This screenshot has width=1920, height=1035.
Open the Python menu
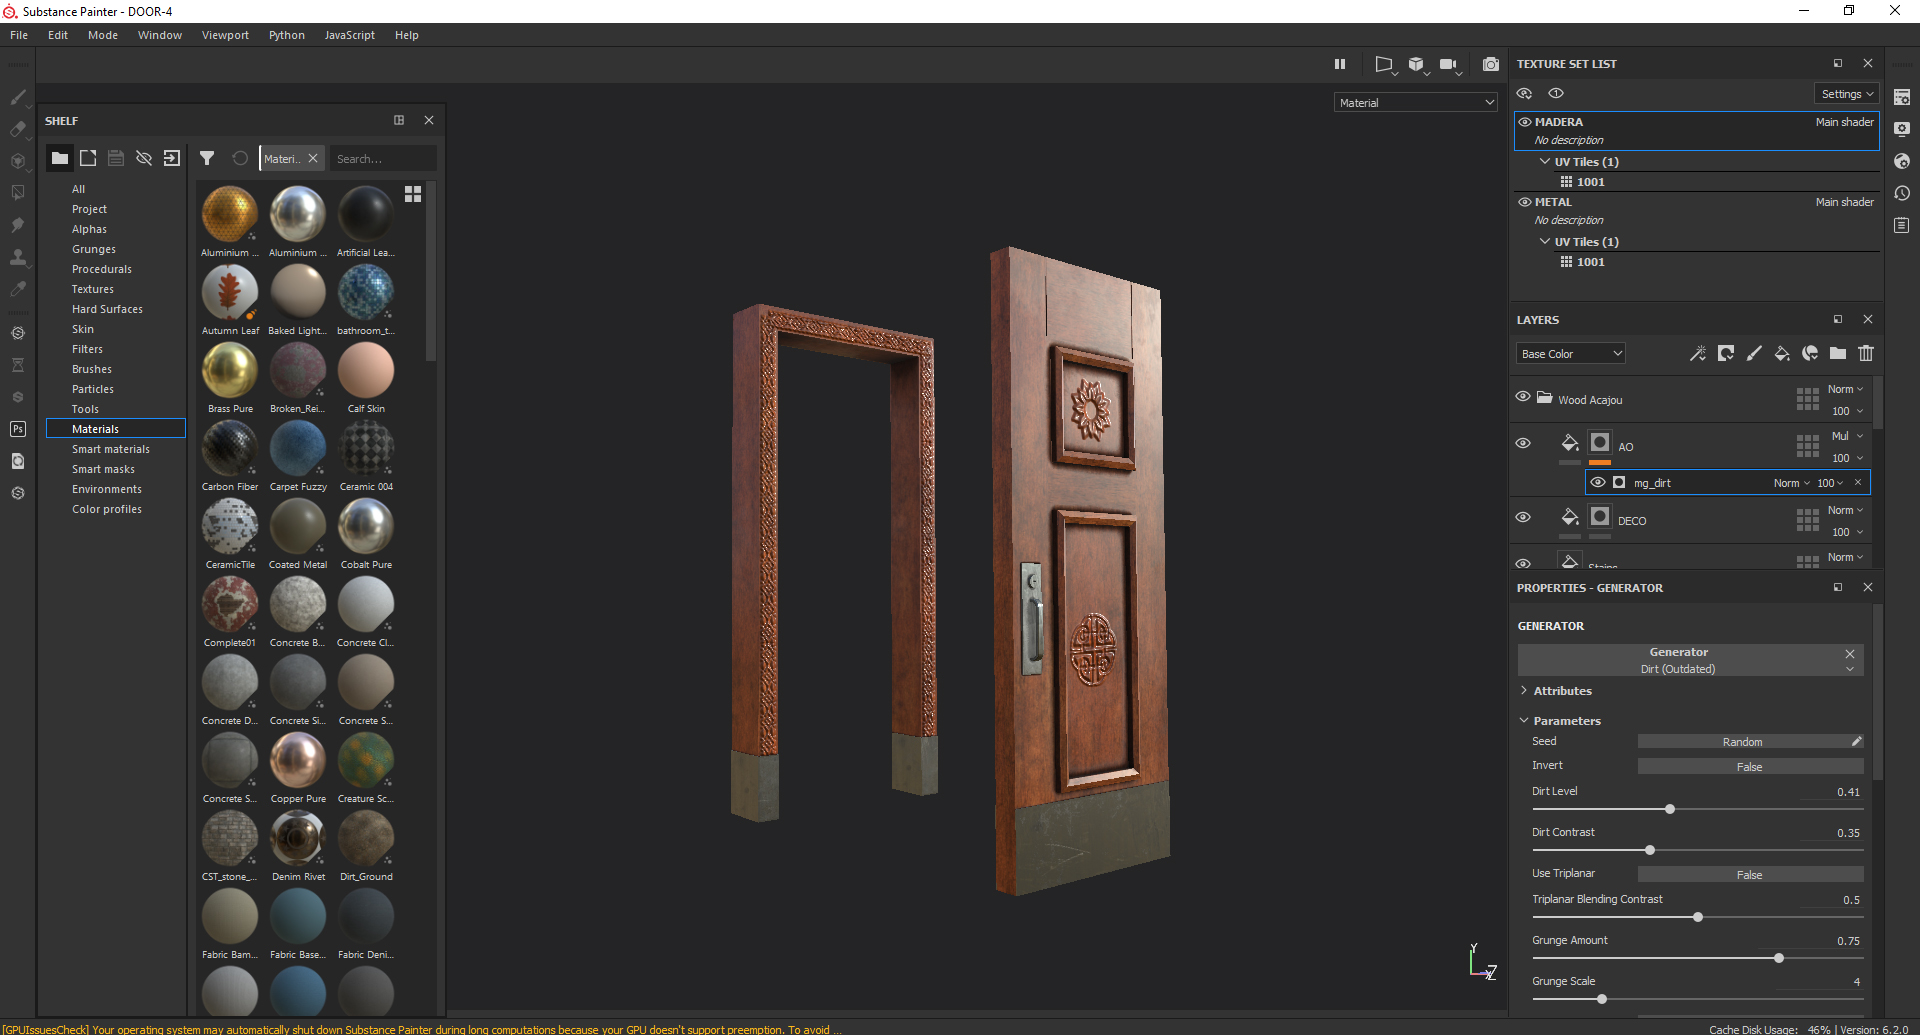coord(287,35)
